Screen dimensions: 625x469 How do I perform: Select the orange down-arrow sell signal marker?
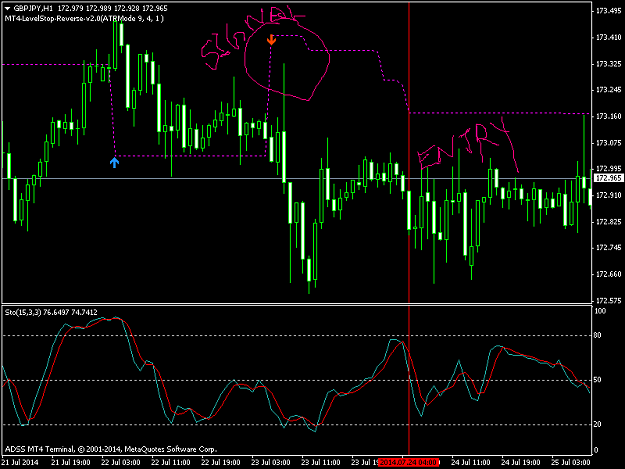click(271, 39)
